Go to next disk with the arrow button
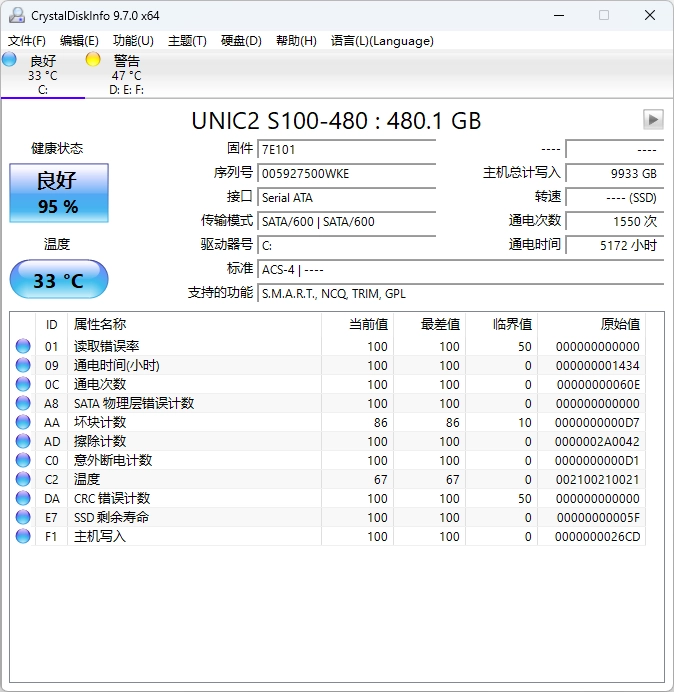 [x=653, y=119]
